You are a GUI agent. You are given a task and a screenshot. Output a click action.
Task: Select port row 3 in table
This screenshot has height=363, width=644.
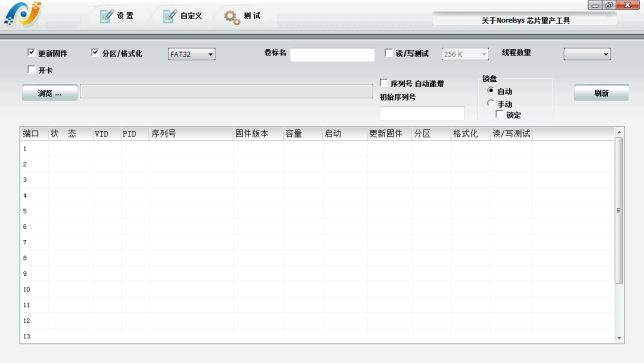317,180
